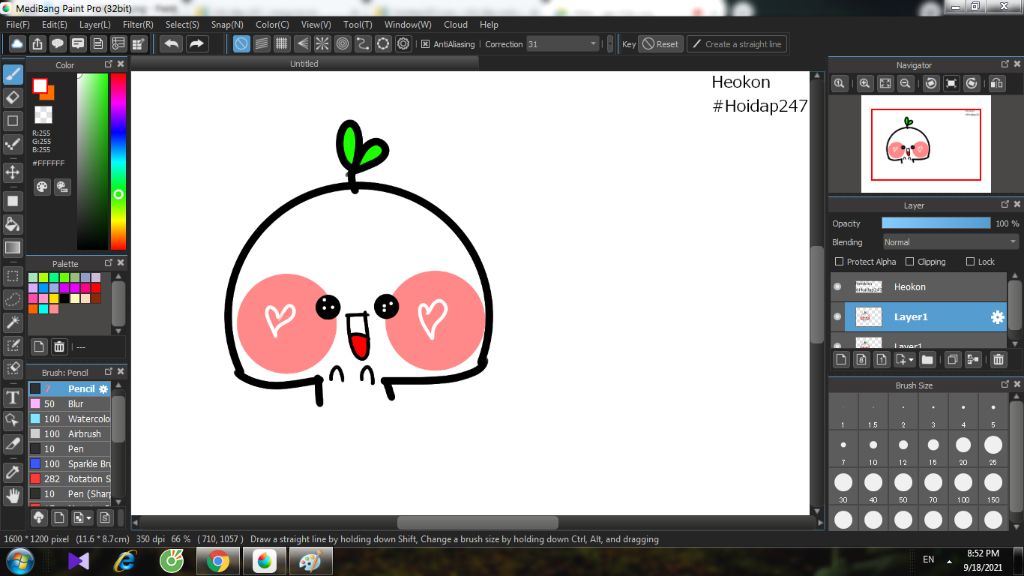
Task: Enable parallel snap guide
Action: (261, 44)
